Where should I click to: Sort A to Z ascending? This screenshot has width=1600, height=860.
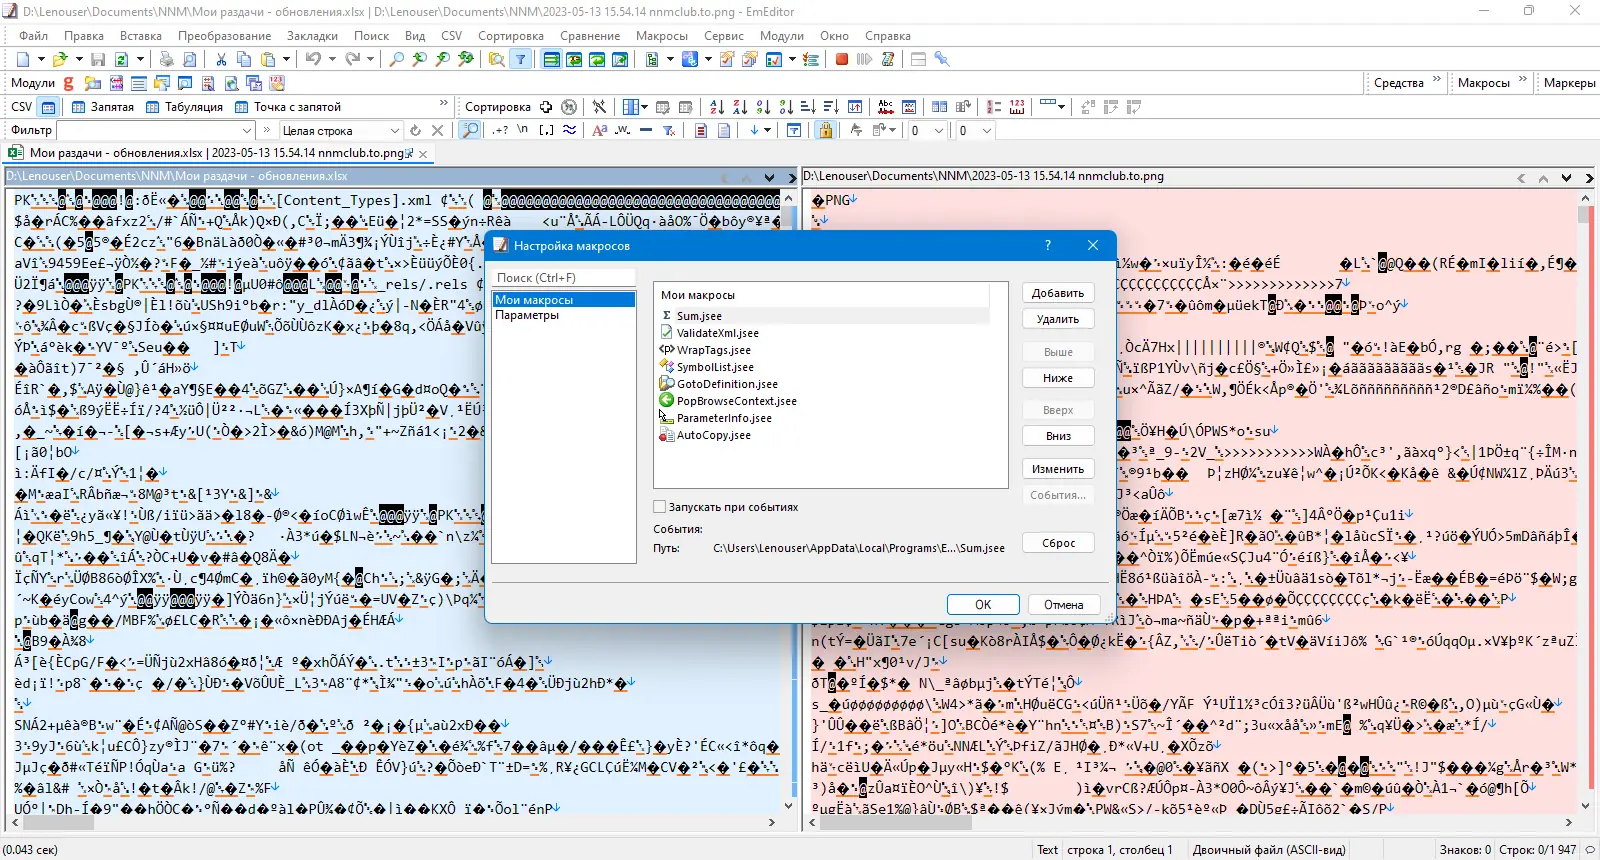tap(717, 107)
